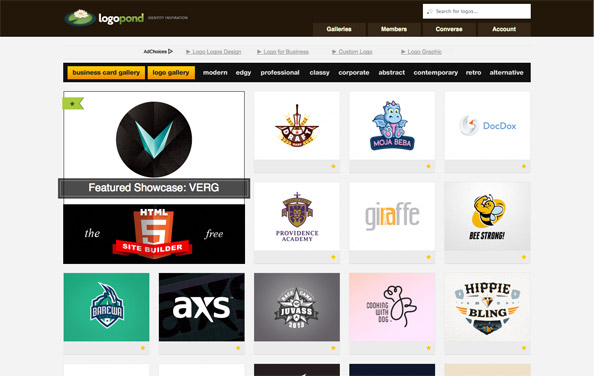Click the green featured star ribbon

coord(73,103)
